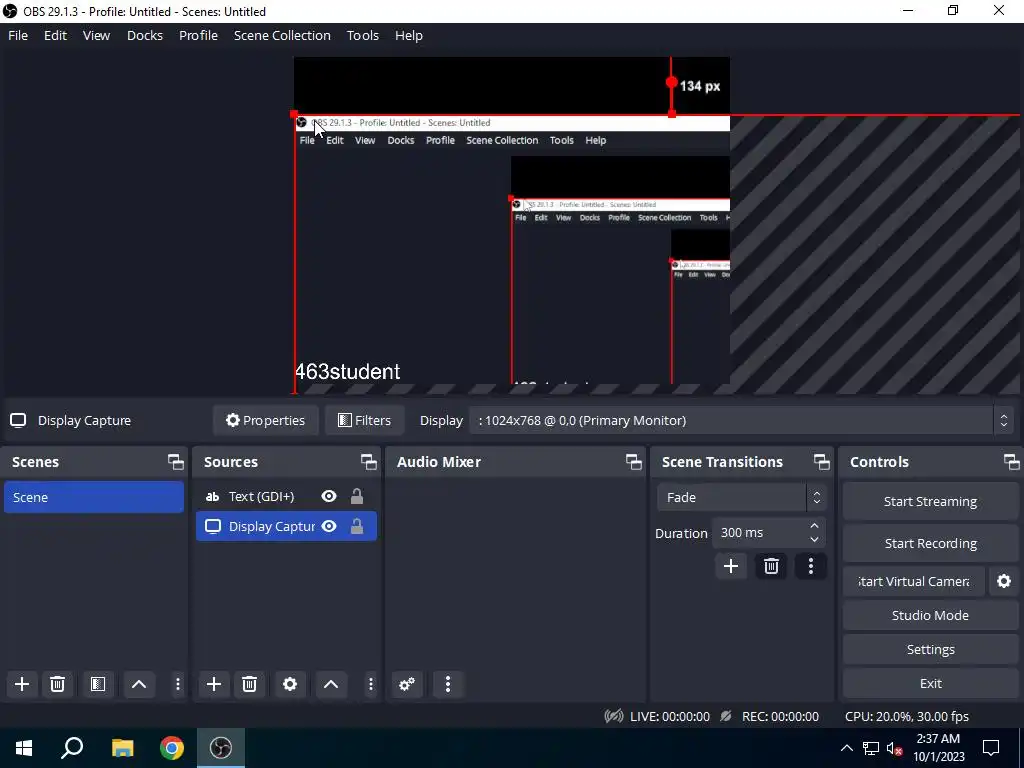Open notification center in taskbar

[x=991, y=748]
